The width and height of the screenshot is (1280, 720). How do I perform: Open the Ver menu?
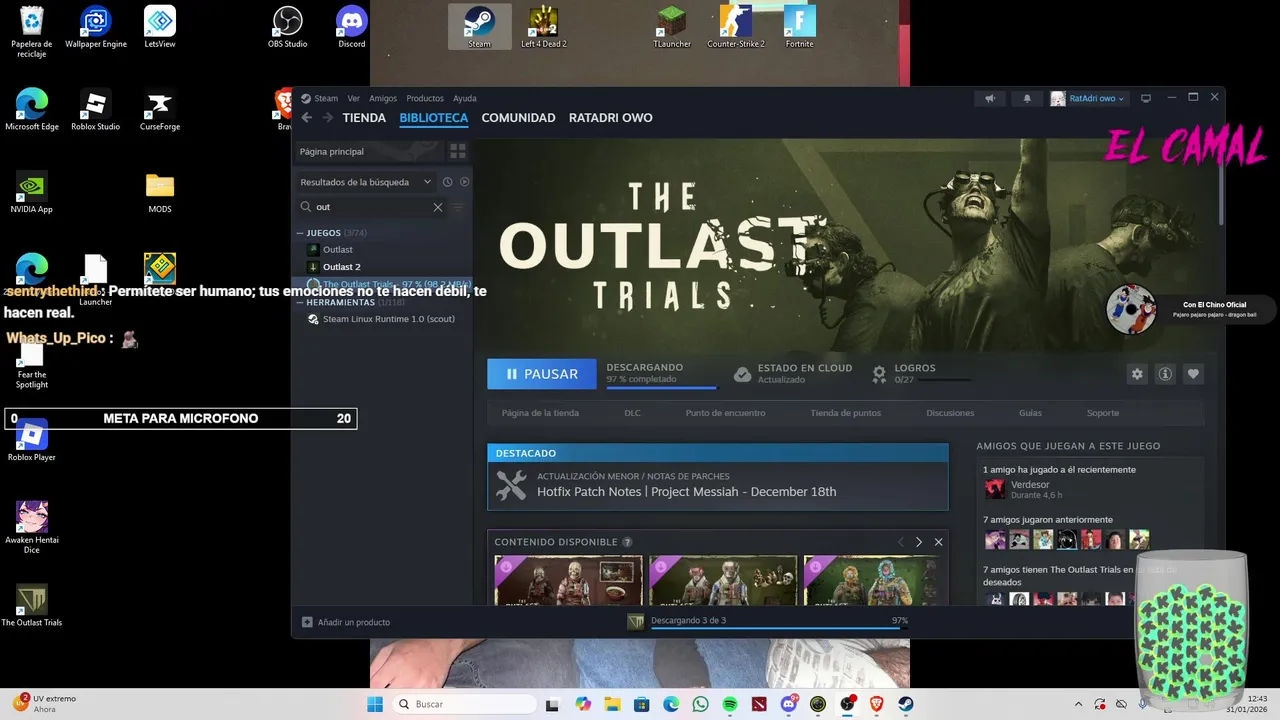pos(354,98)
